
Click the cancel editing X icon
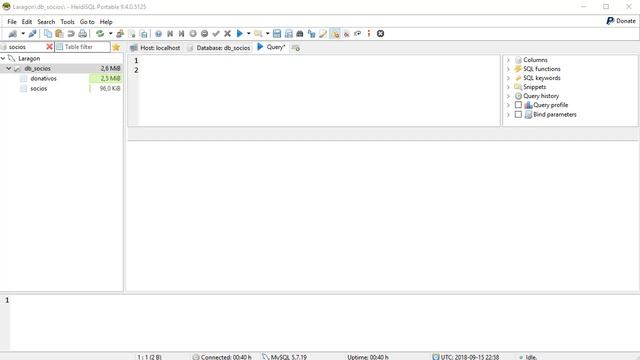227,34
